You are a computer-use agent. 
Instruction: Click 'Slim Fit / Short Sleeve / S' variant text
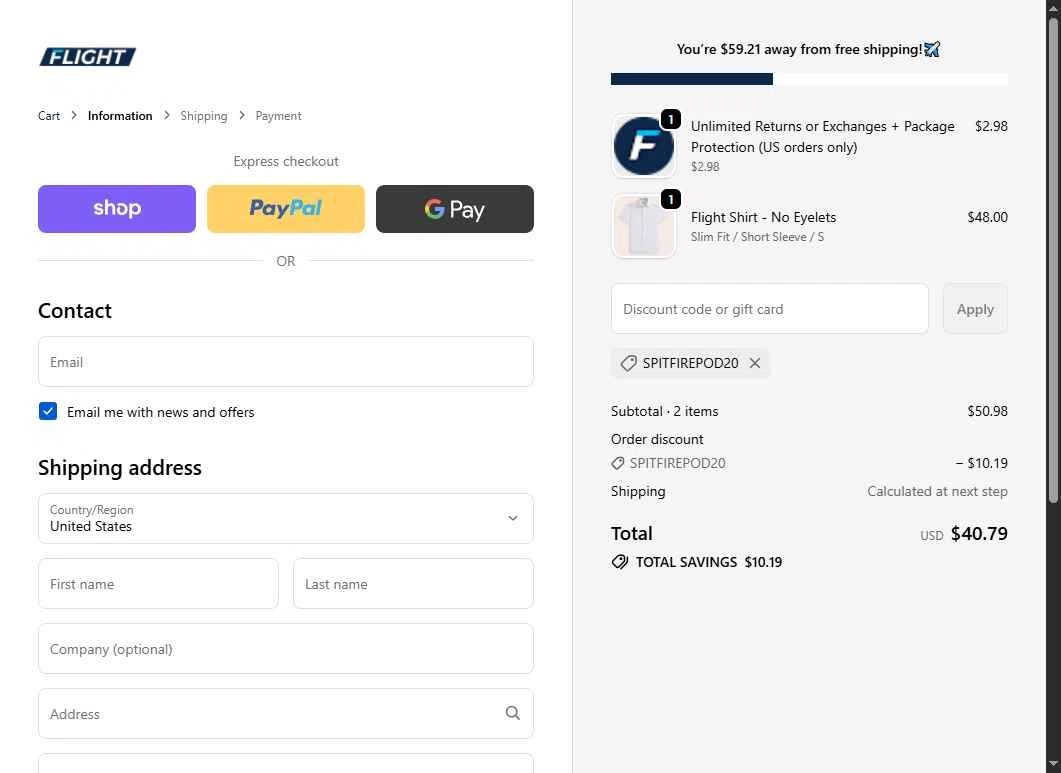point(757,237)
